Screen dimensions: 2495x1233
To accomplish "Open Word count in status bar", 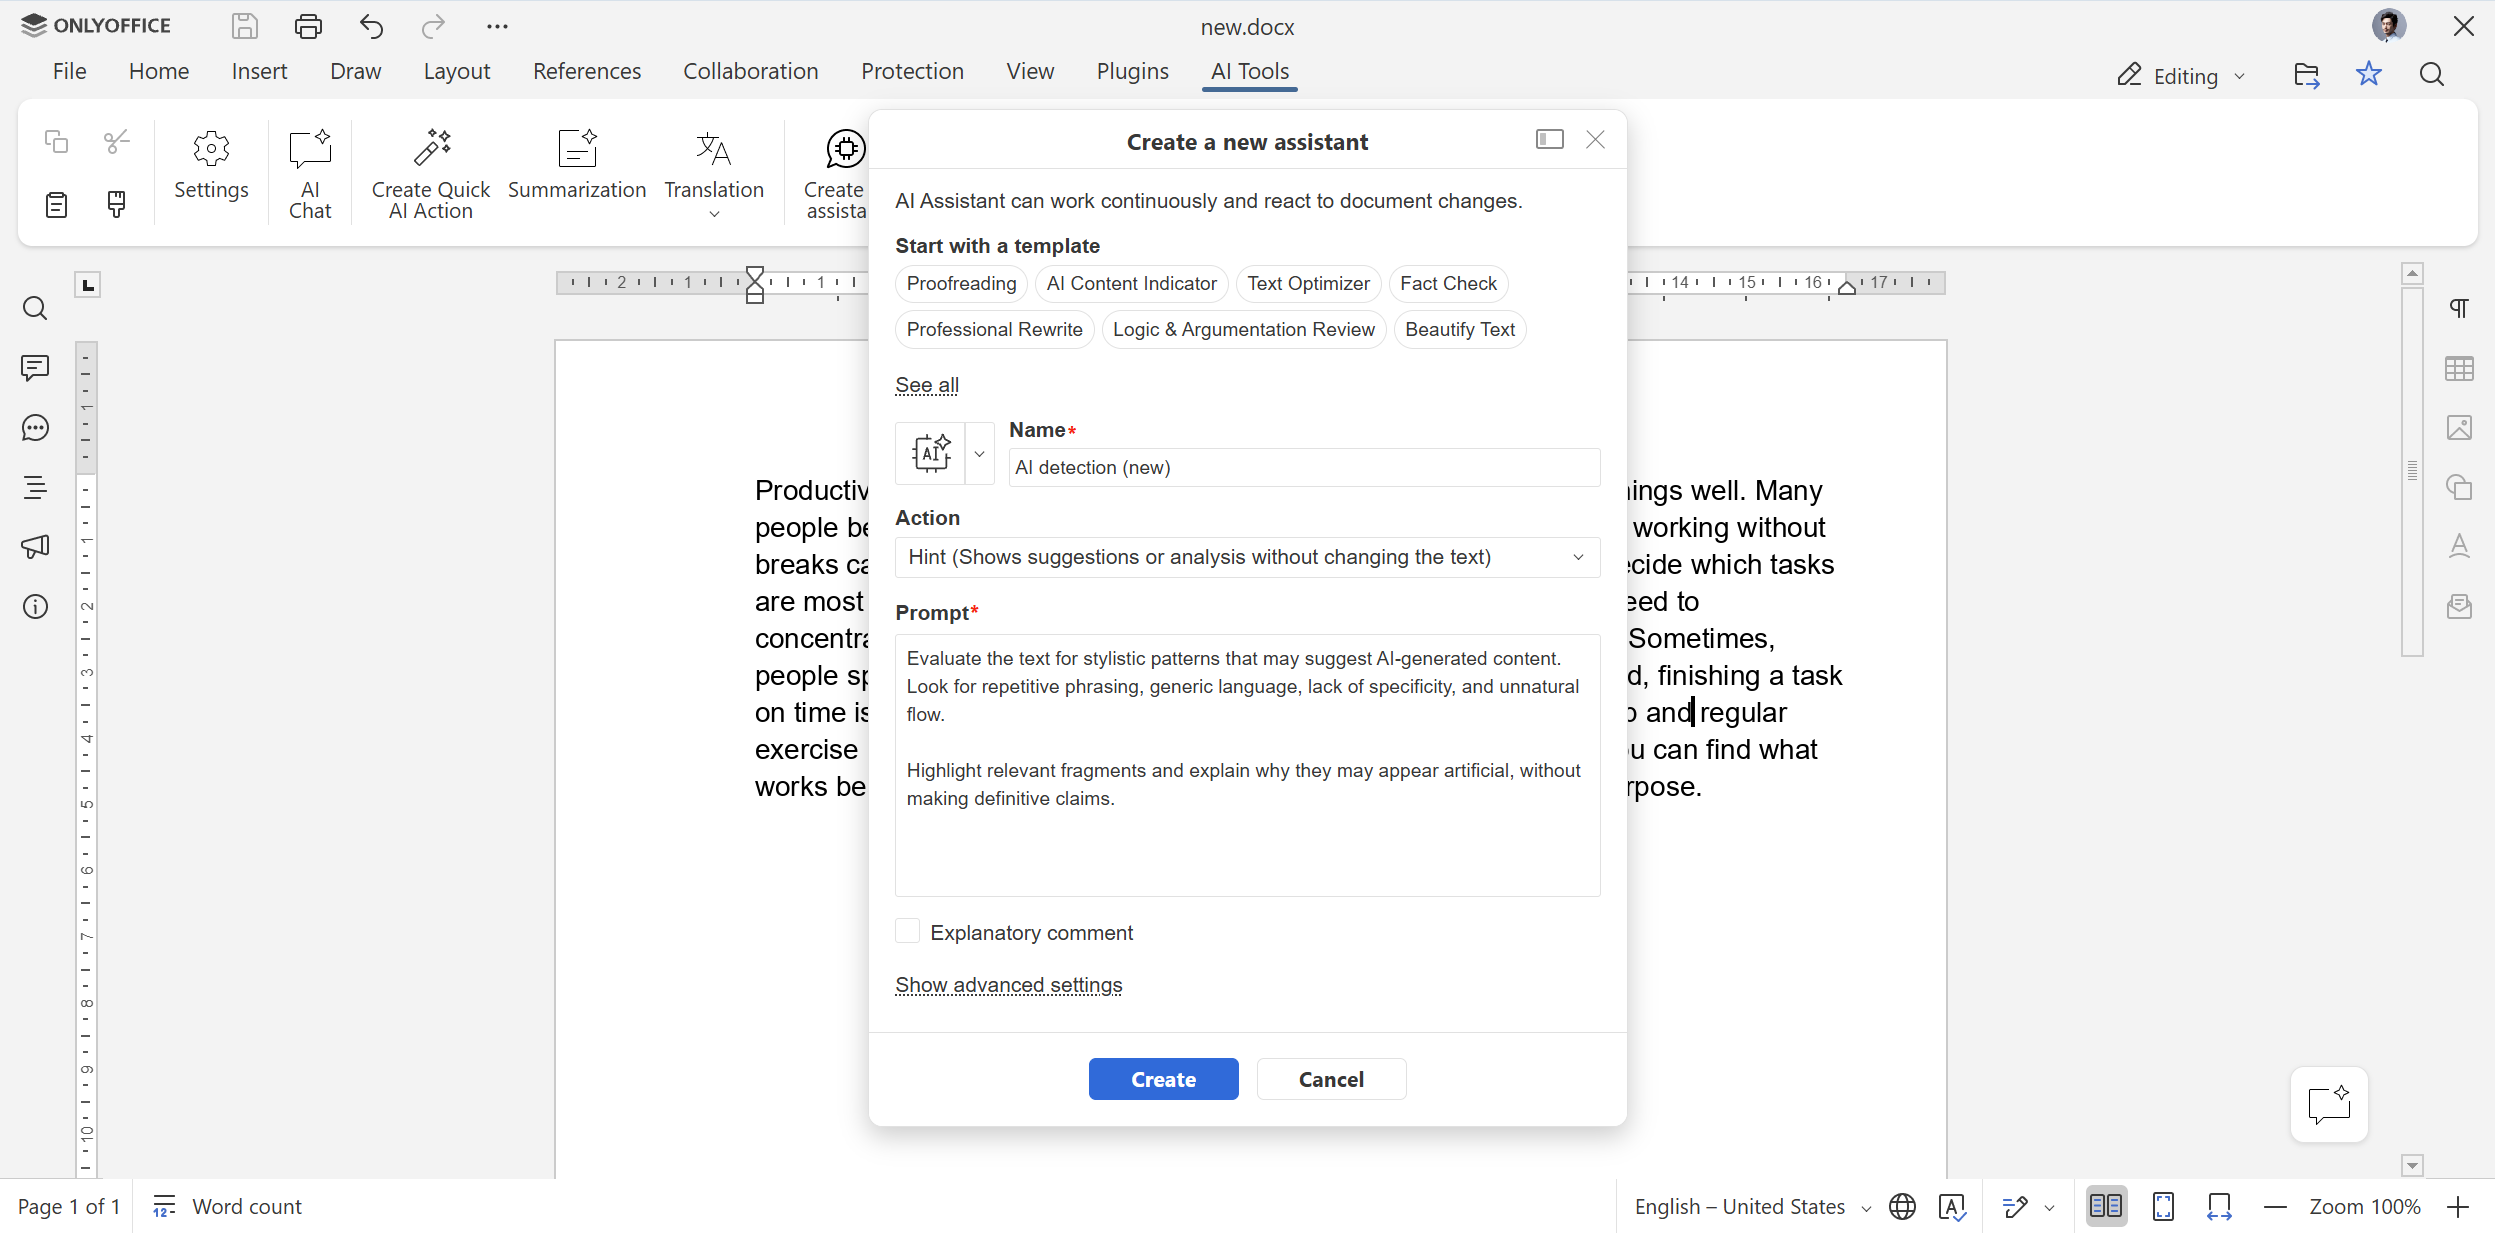I will coord(227,1207).
